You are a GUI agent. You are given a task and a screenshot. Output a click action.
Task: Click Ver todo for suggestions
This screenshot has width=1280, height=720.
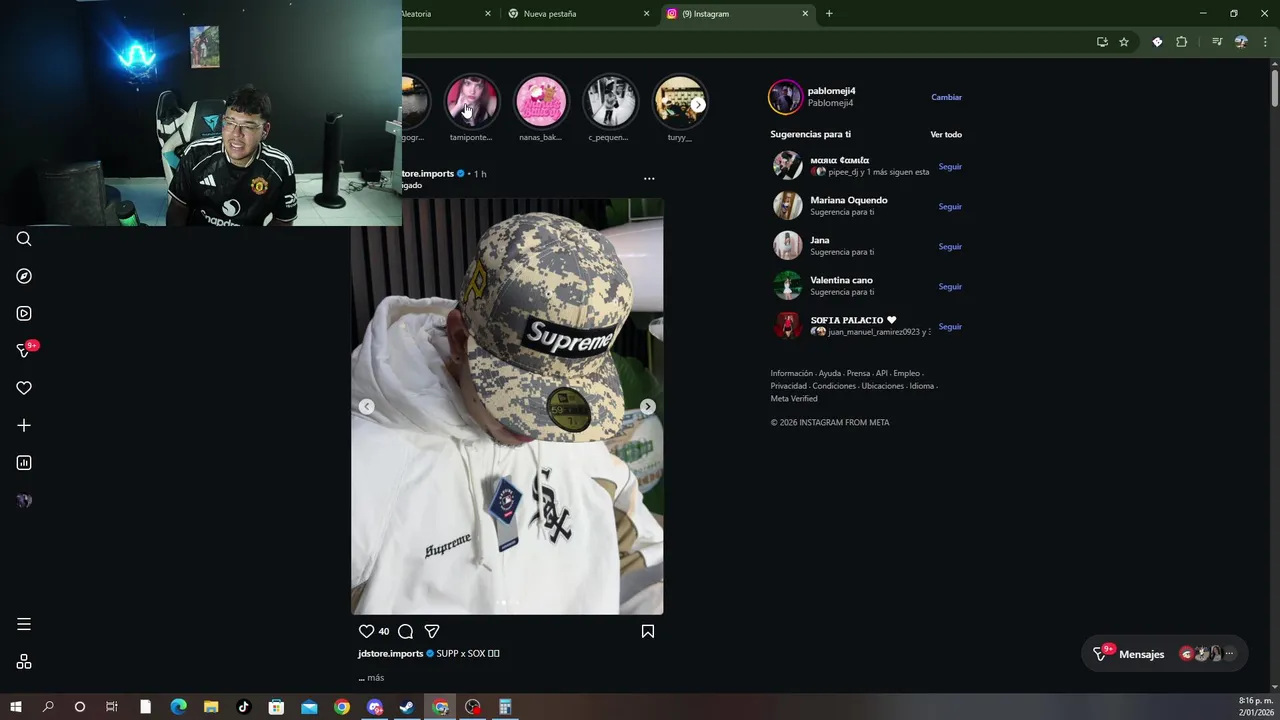point(946,134)
